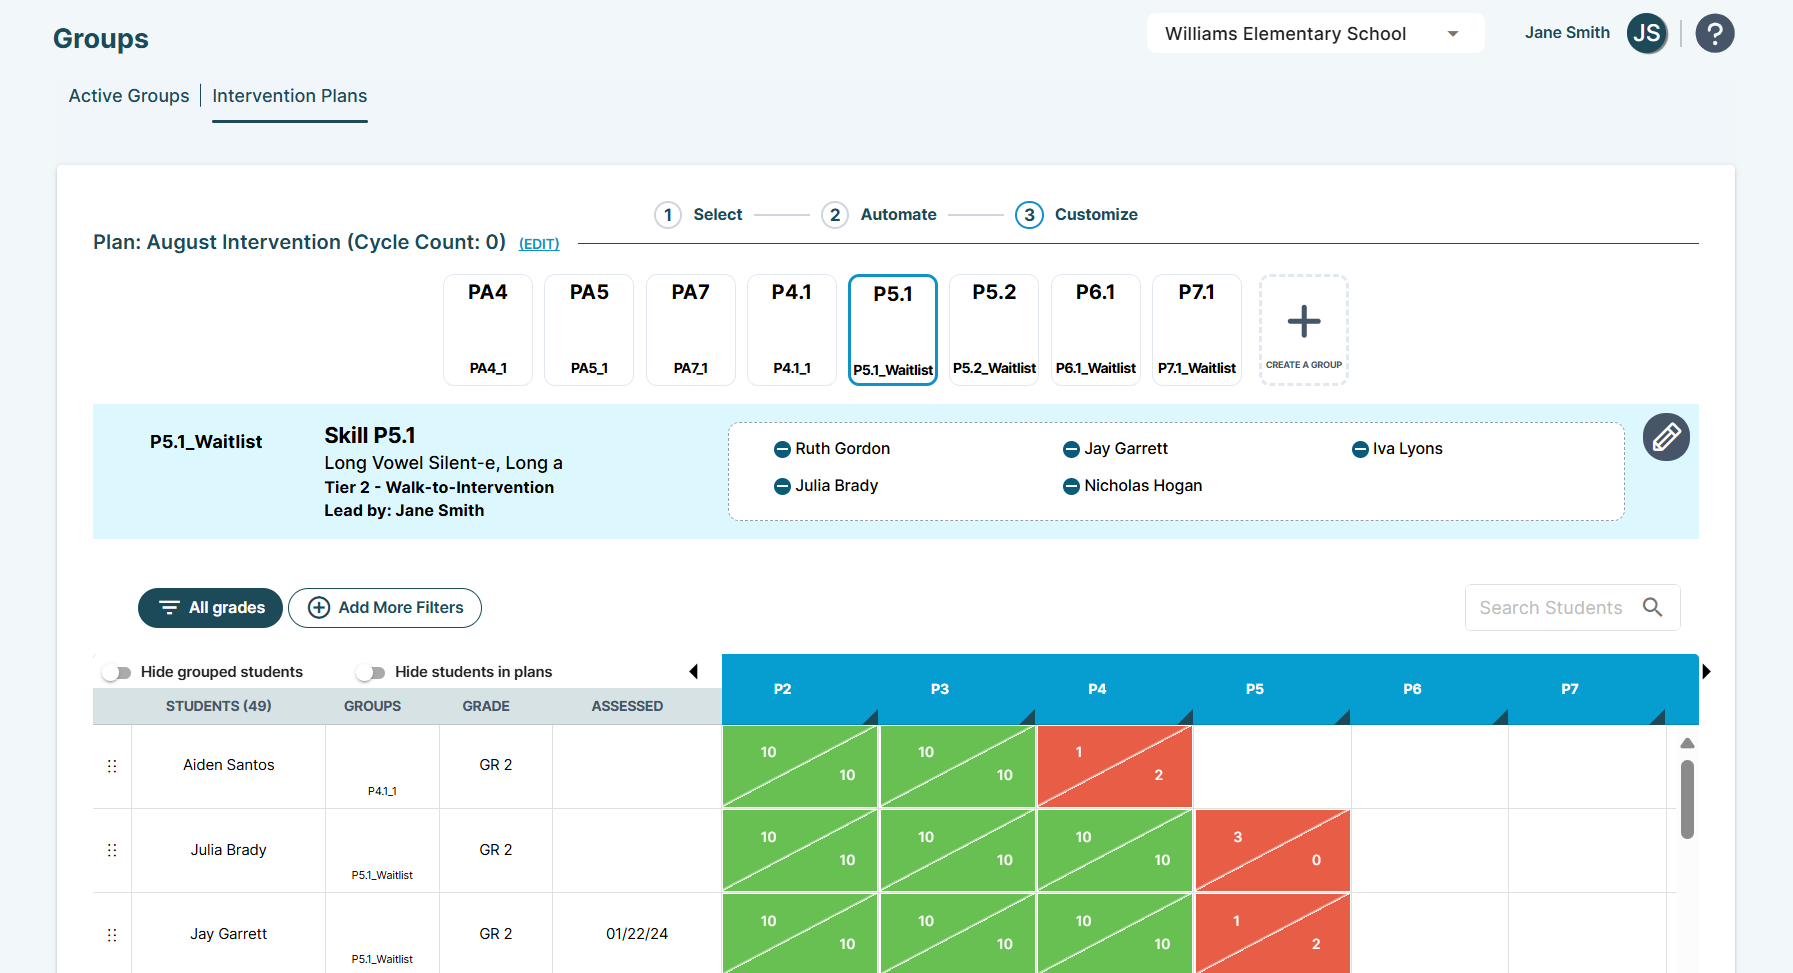Select the P5.2 Waitlist group card

pos(994,330)
